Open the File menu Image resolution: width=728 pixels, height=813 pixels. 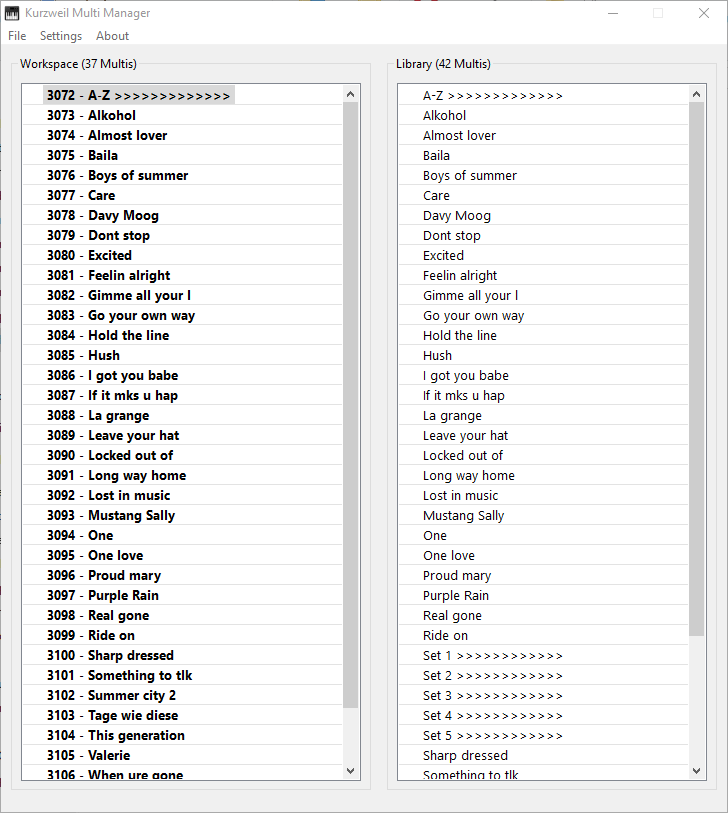[x=17, y=36]
